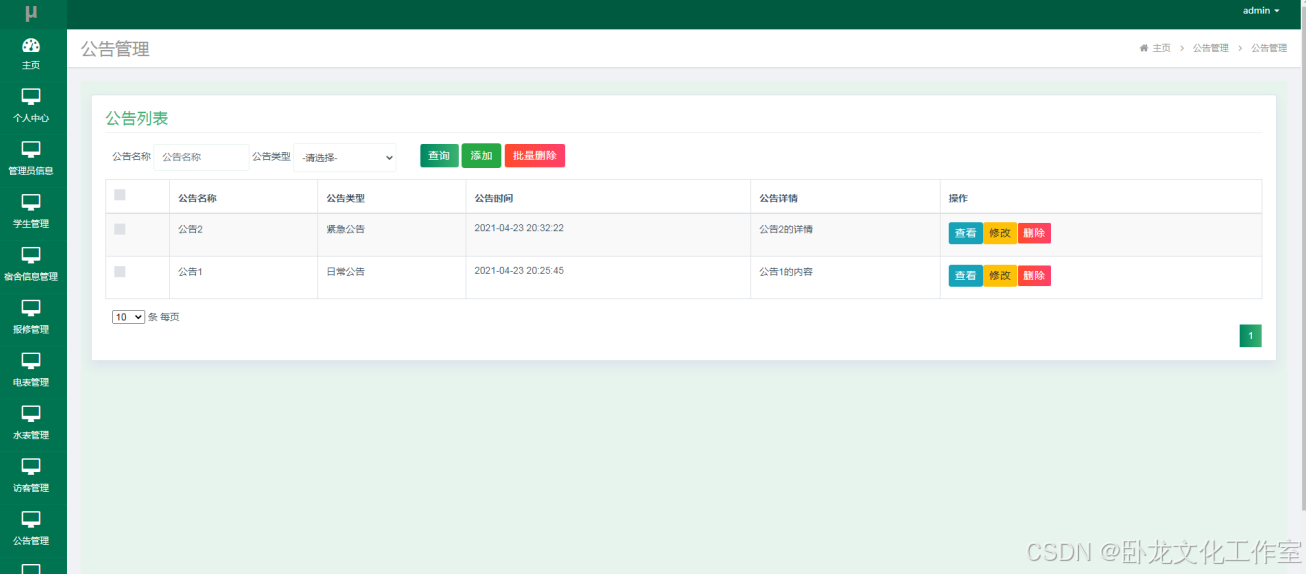
Task: Click the 查询 search button
Action: tap(439, 156)
